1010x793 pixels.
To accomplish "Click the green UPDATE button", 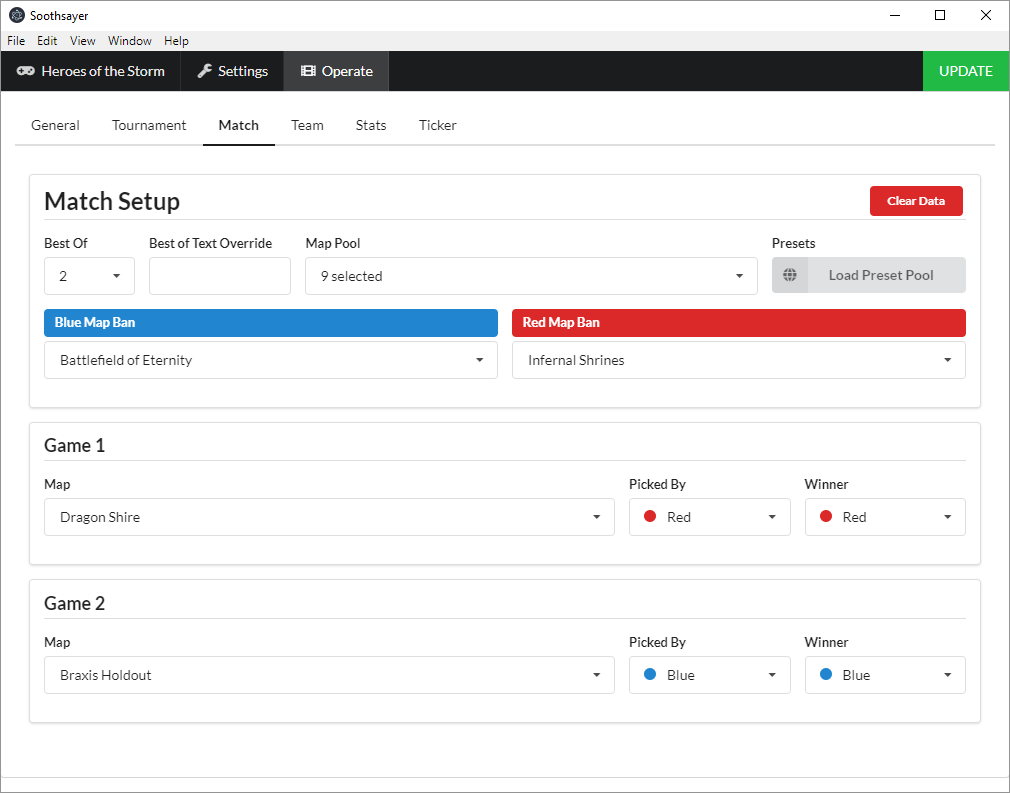I will (x=966, y=71).
